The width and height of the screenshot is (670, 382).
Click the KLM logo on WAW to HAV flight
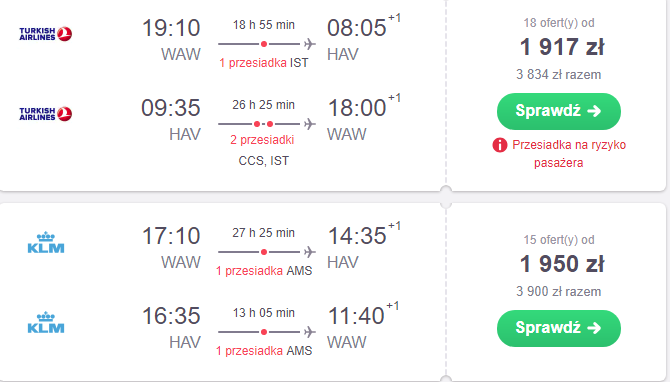click(46, 242)
